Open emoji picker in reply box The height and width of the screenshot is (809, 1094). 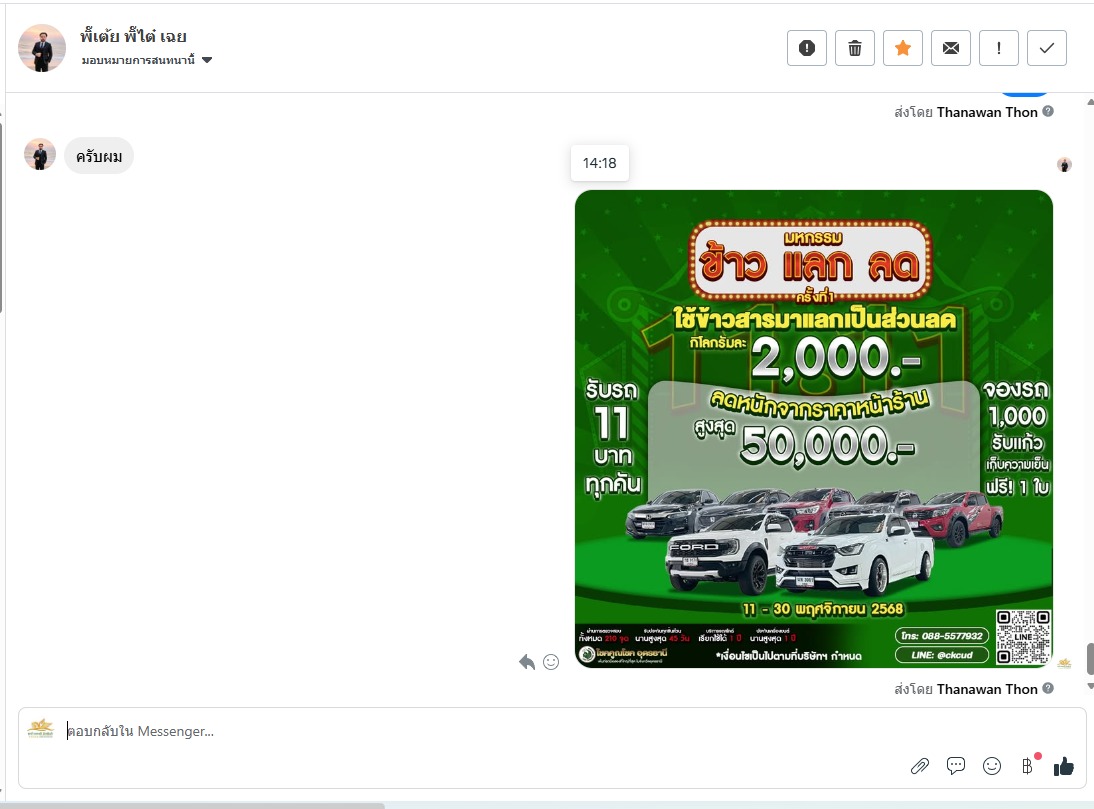(992, 766)
